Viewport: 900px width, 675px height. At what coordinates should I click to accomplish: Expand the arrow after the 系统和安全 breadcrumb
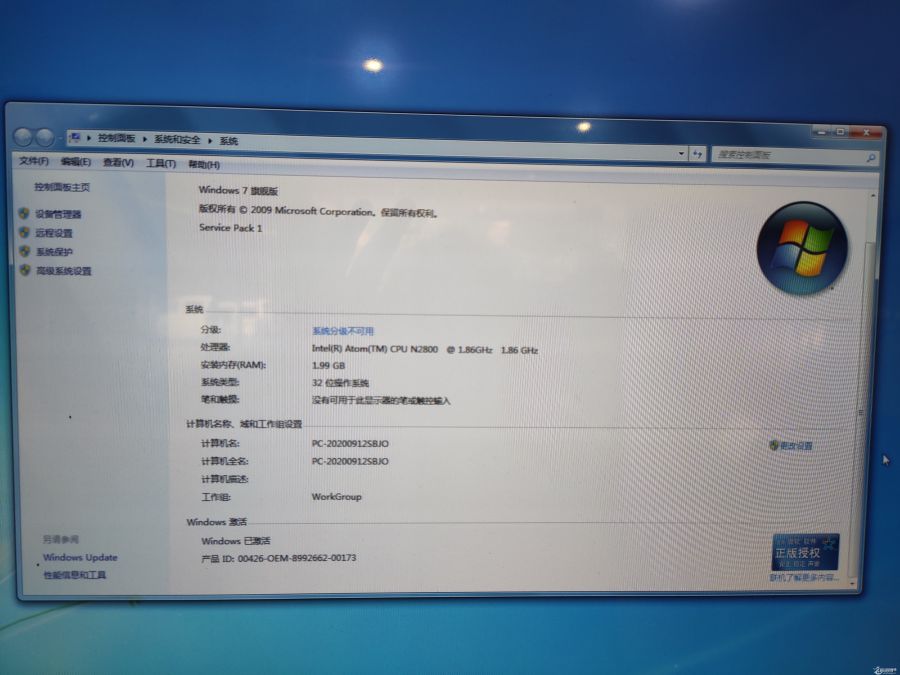click(x=210, y=141)
